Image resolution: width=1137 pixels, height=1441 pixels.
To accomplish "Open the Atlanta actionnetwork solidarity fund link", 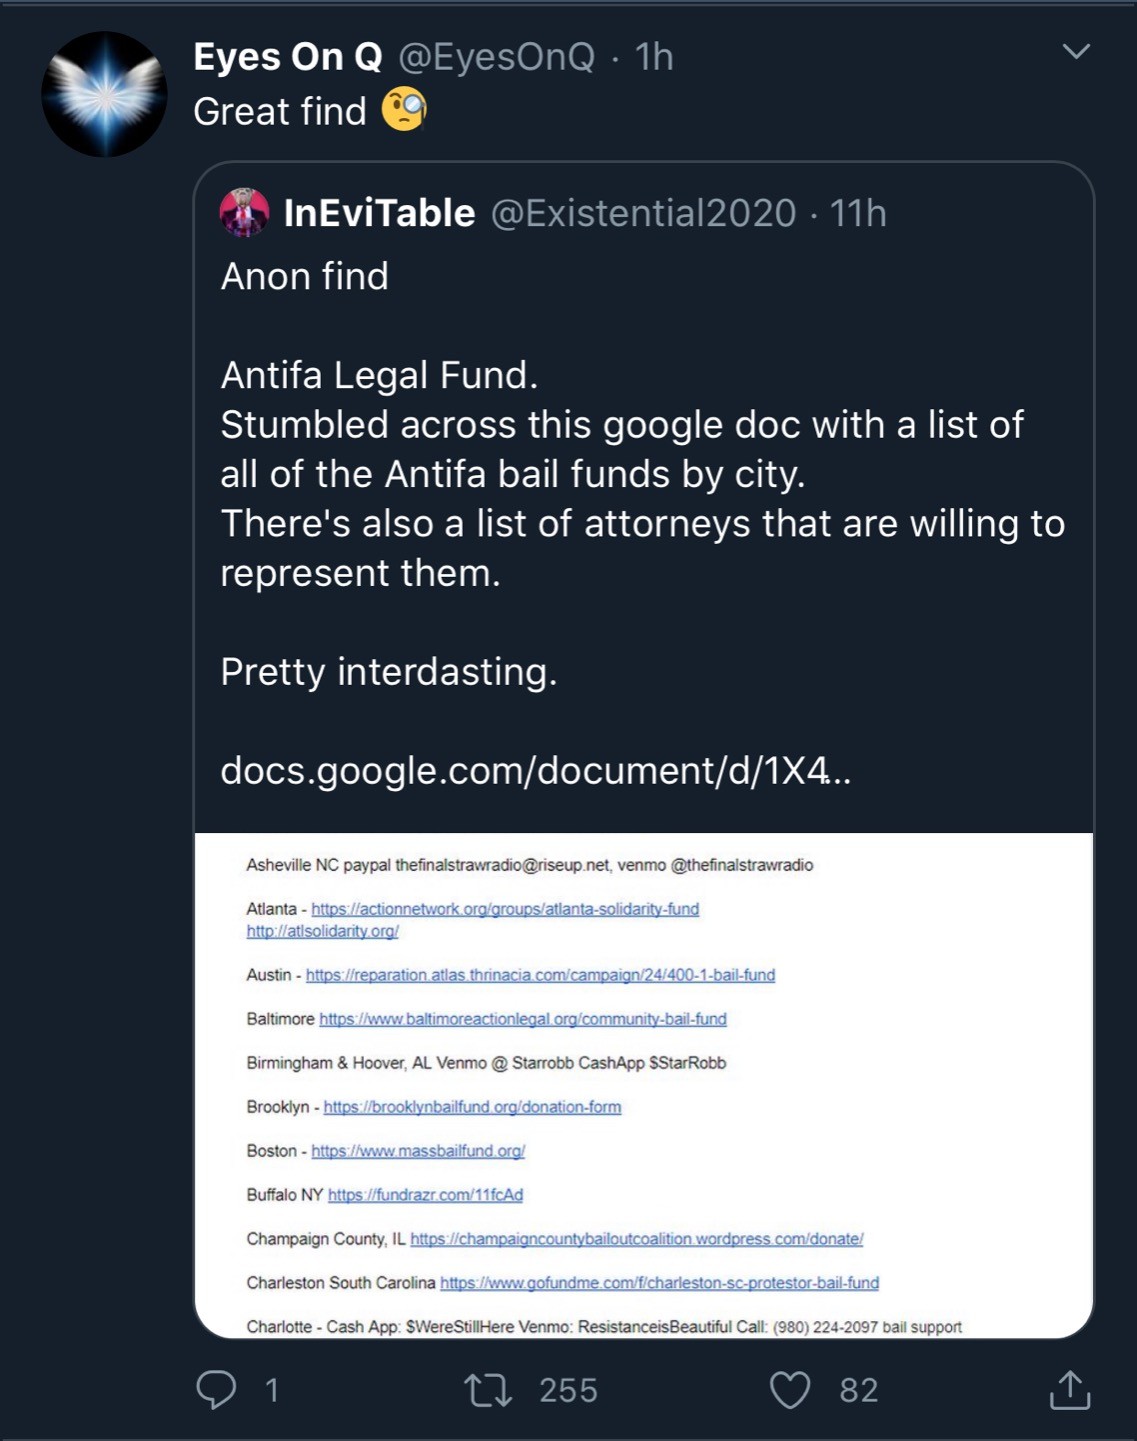I will pos(505,909).
